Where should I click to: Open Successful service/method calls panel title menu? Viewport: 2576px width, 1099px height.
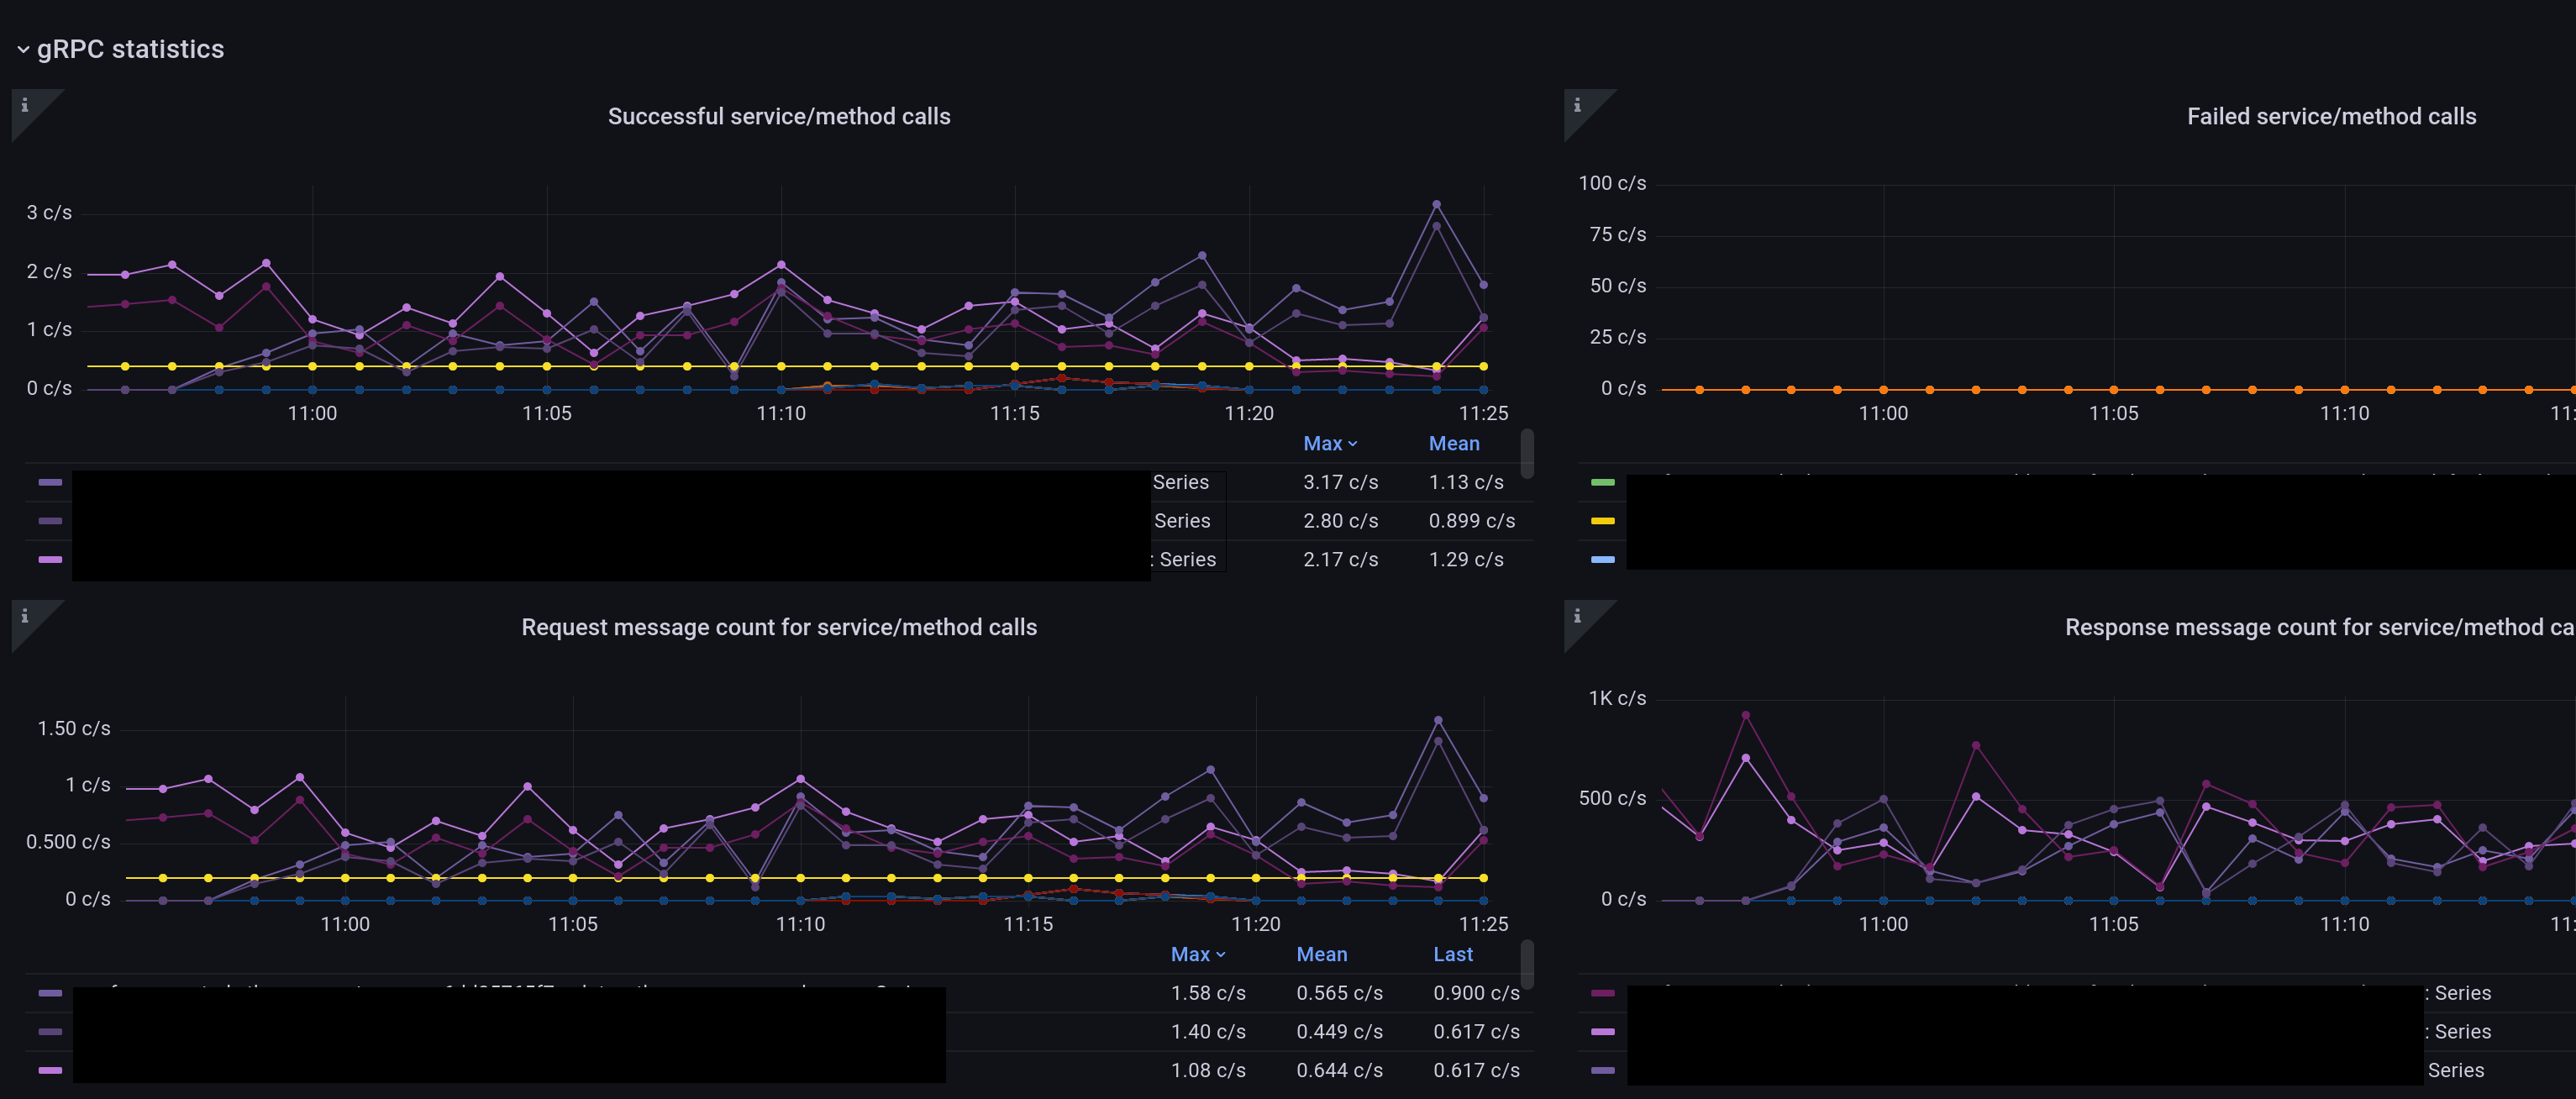(778, 116)
